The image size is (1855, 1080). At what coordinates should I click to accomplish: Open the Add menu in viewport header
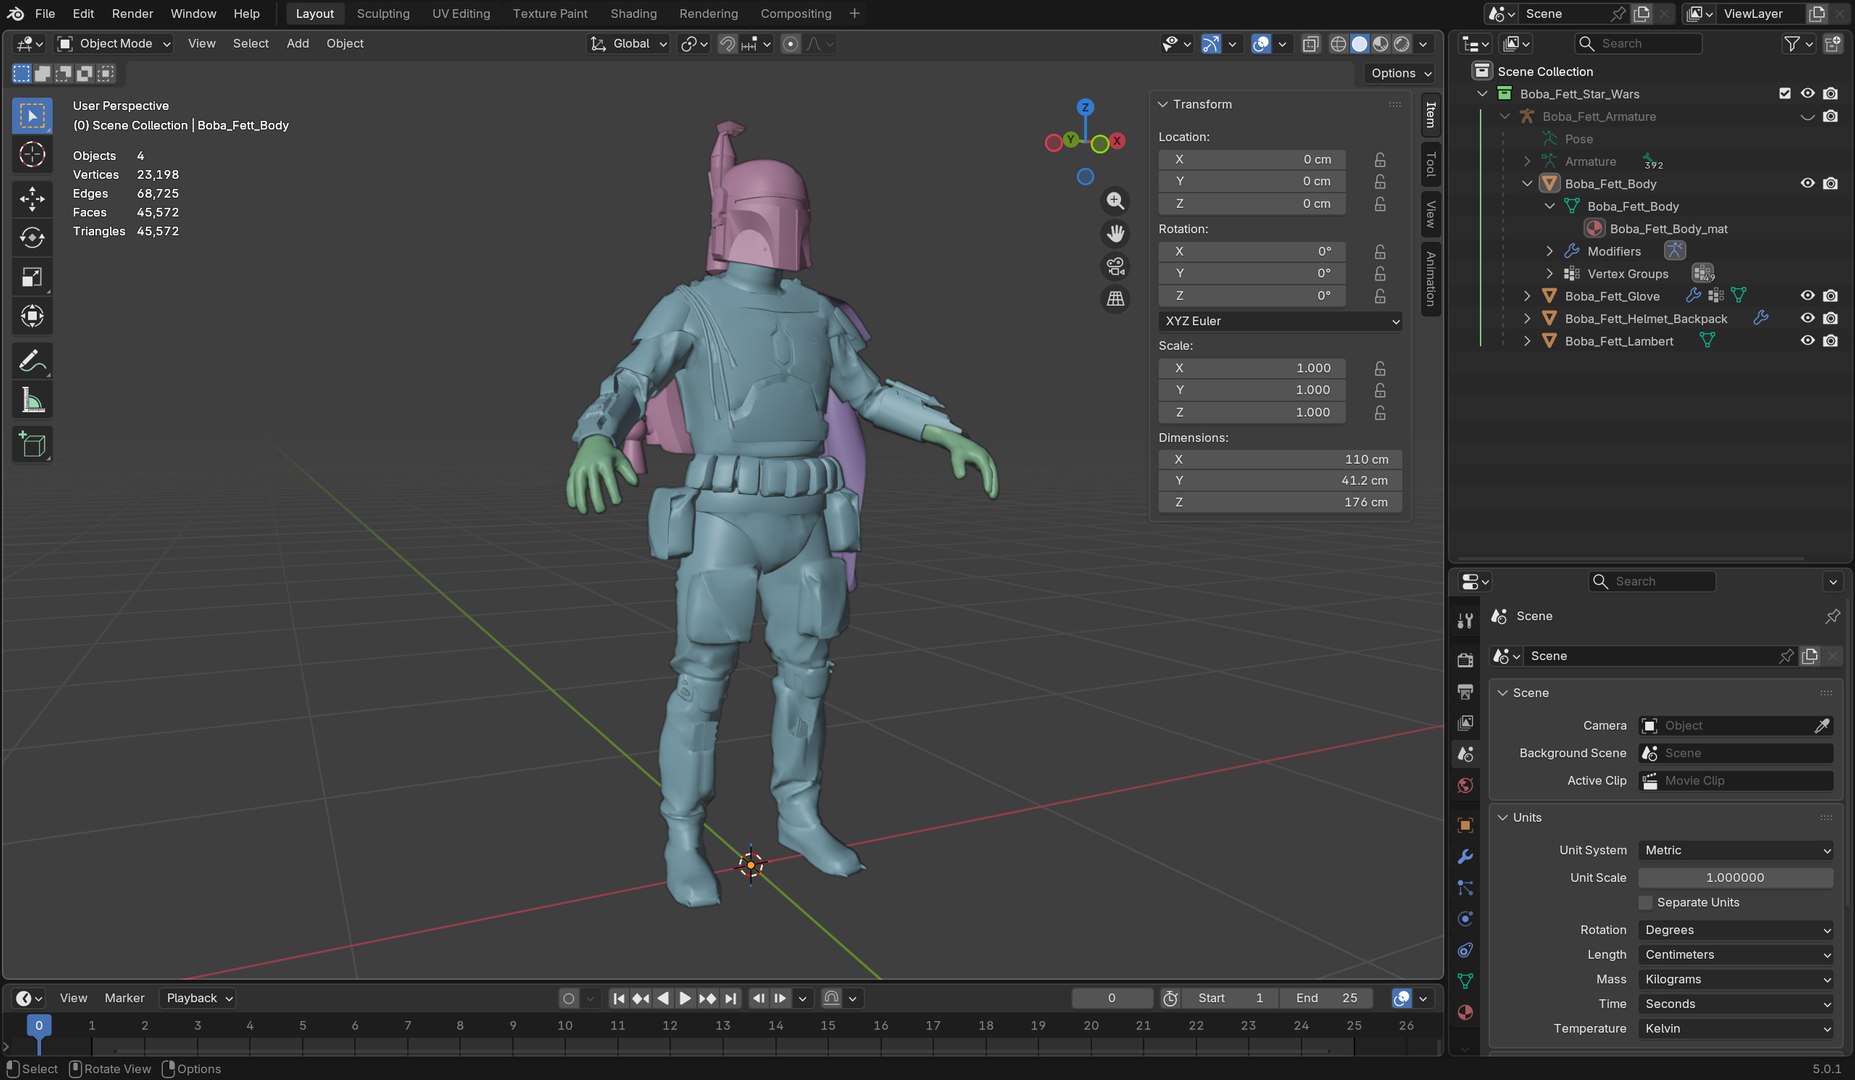(298, 43)
